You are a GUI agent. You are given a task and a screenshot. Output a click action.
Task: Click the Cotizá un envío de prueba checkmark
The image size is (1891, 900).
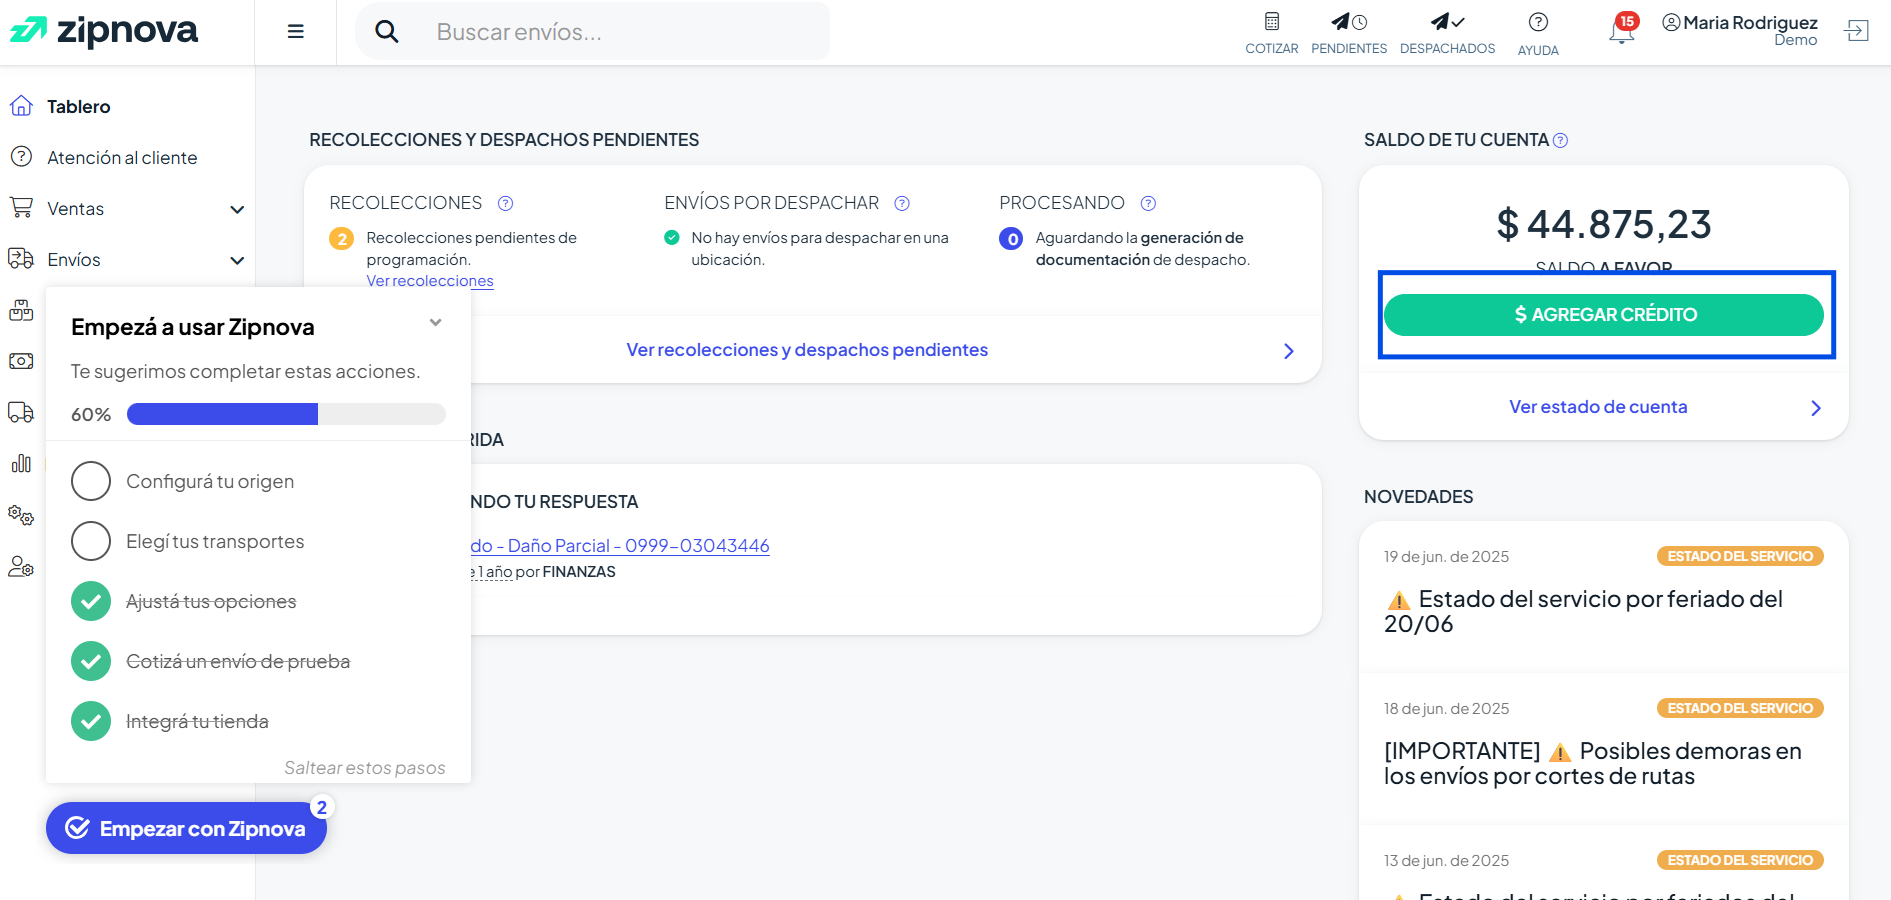click(91, 661)
